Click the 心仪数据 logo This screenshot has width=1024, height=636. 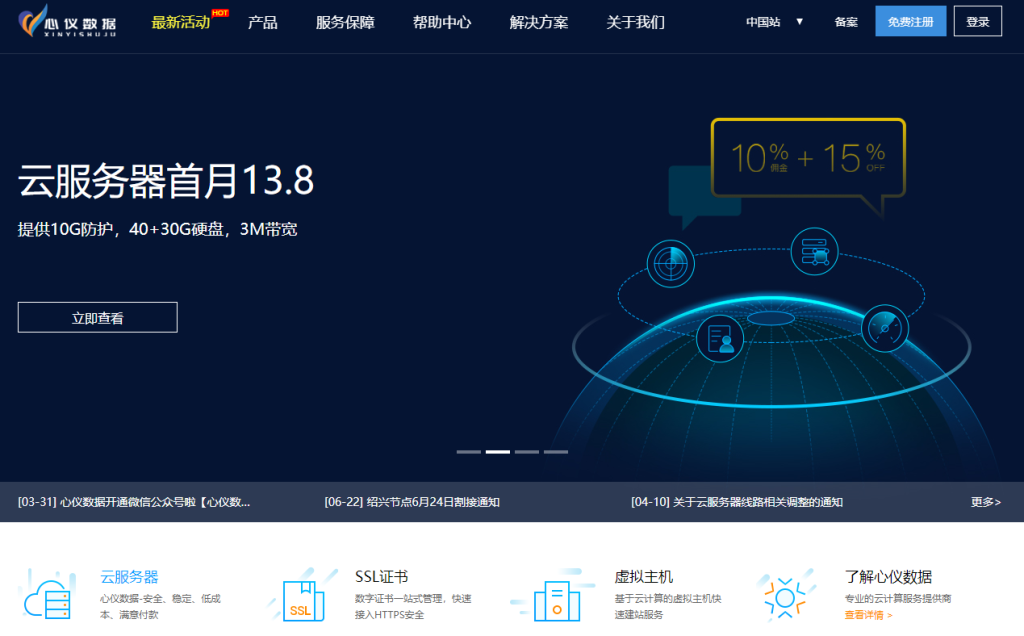point(67,21)
